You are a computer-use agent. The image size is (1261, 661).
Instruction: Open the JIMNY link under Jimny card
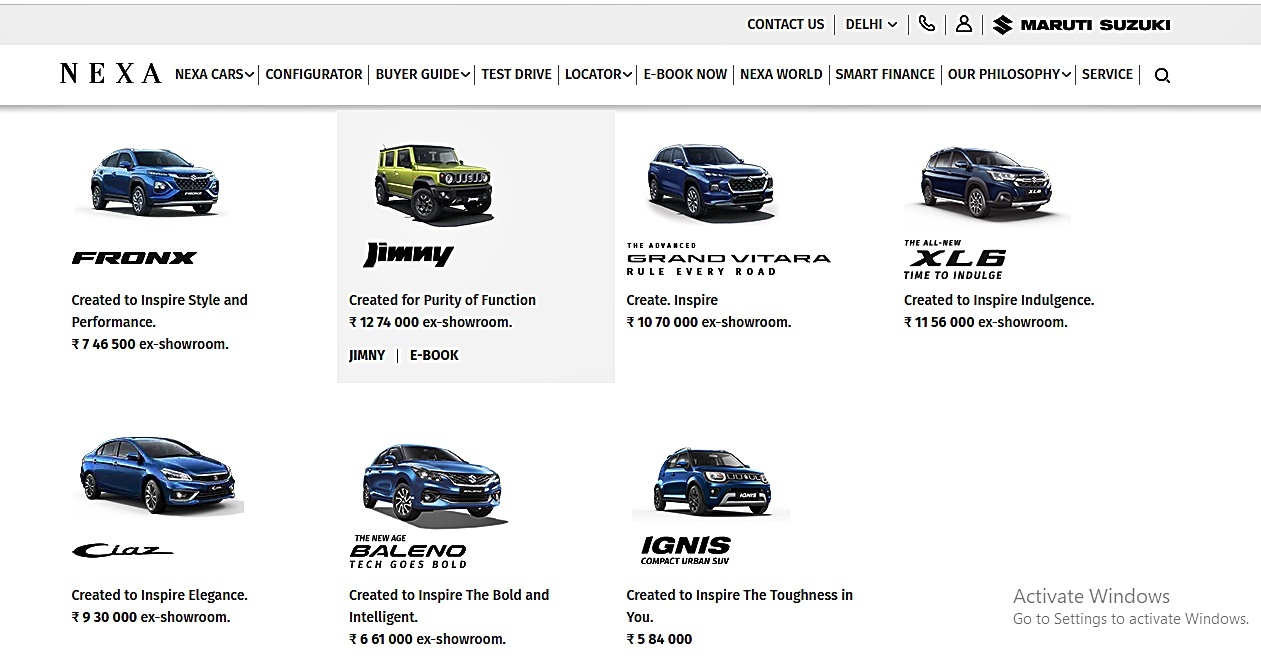coord(367,355)
